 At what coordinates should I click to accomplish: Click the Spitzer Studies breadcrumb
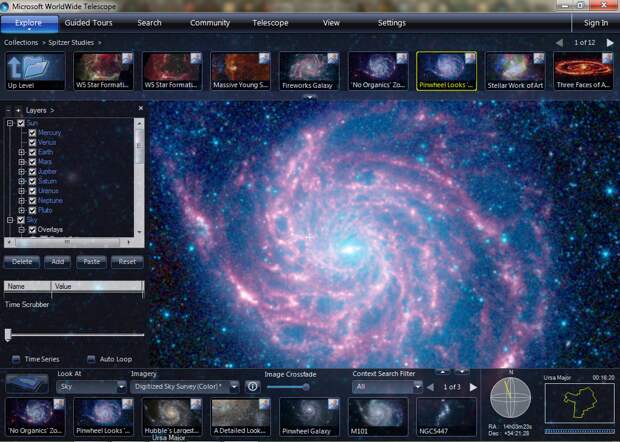(71, 42)
